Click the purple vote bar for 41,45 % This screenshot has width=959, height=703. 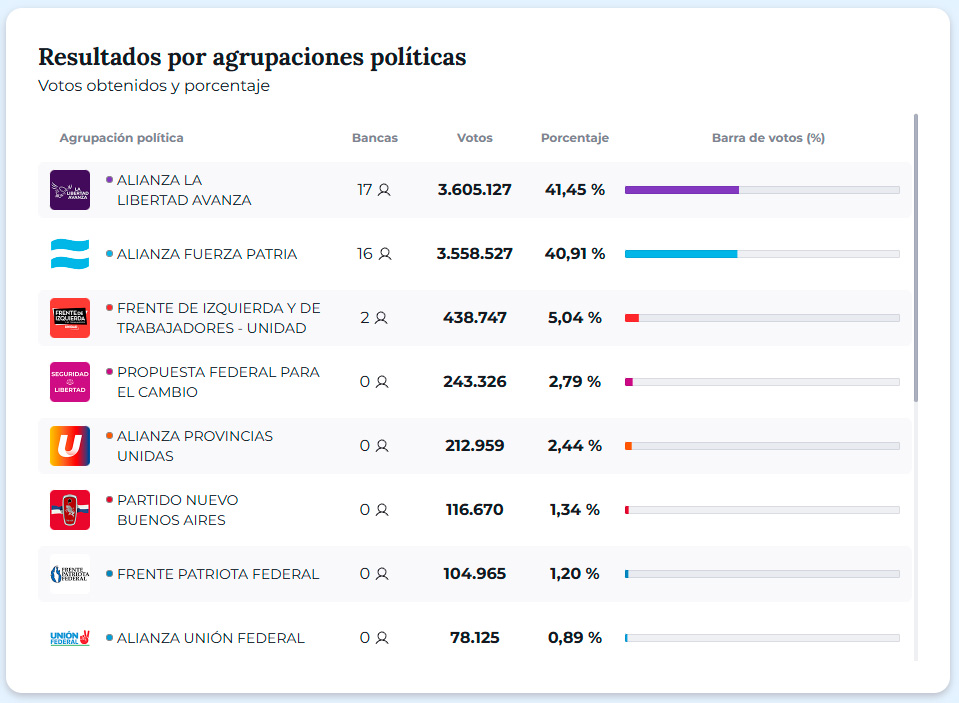[682, 190]
